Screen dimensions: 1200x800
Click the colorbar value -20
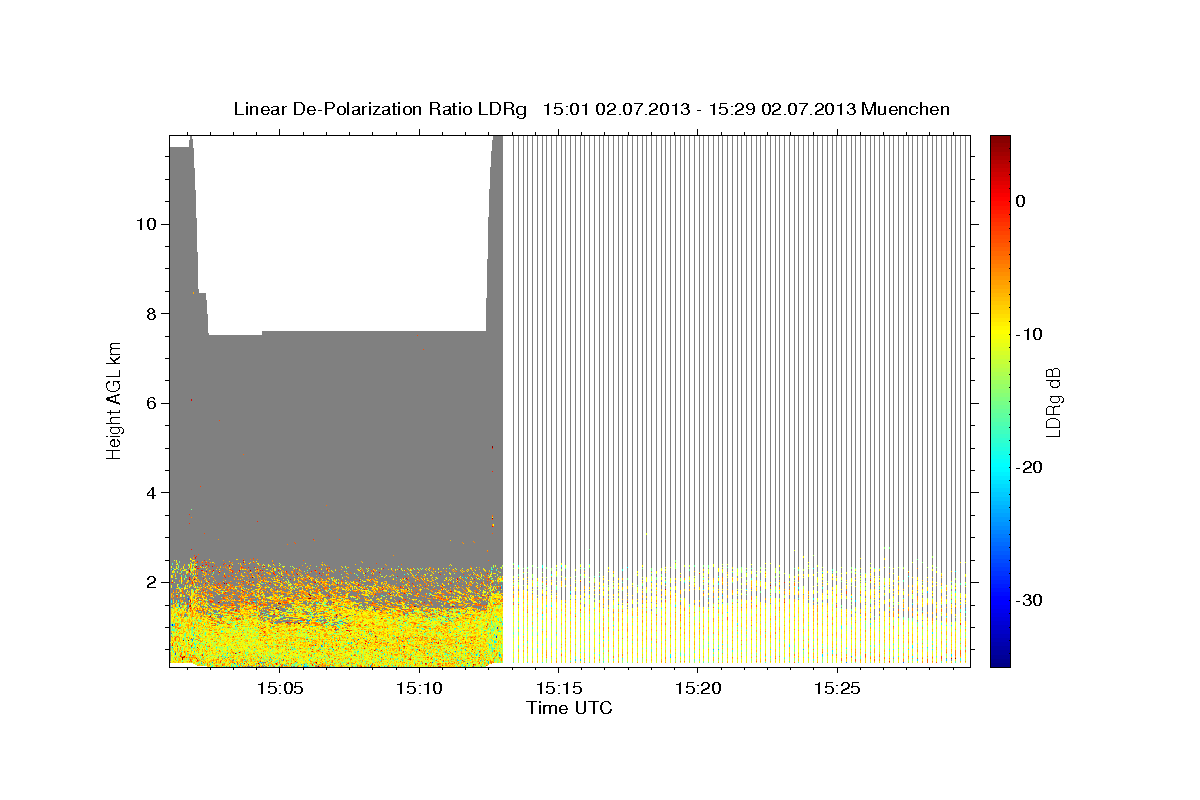[1029, 467]
